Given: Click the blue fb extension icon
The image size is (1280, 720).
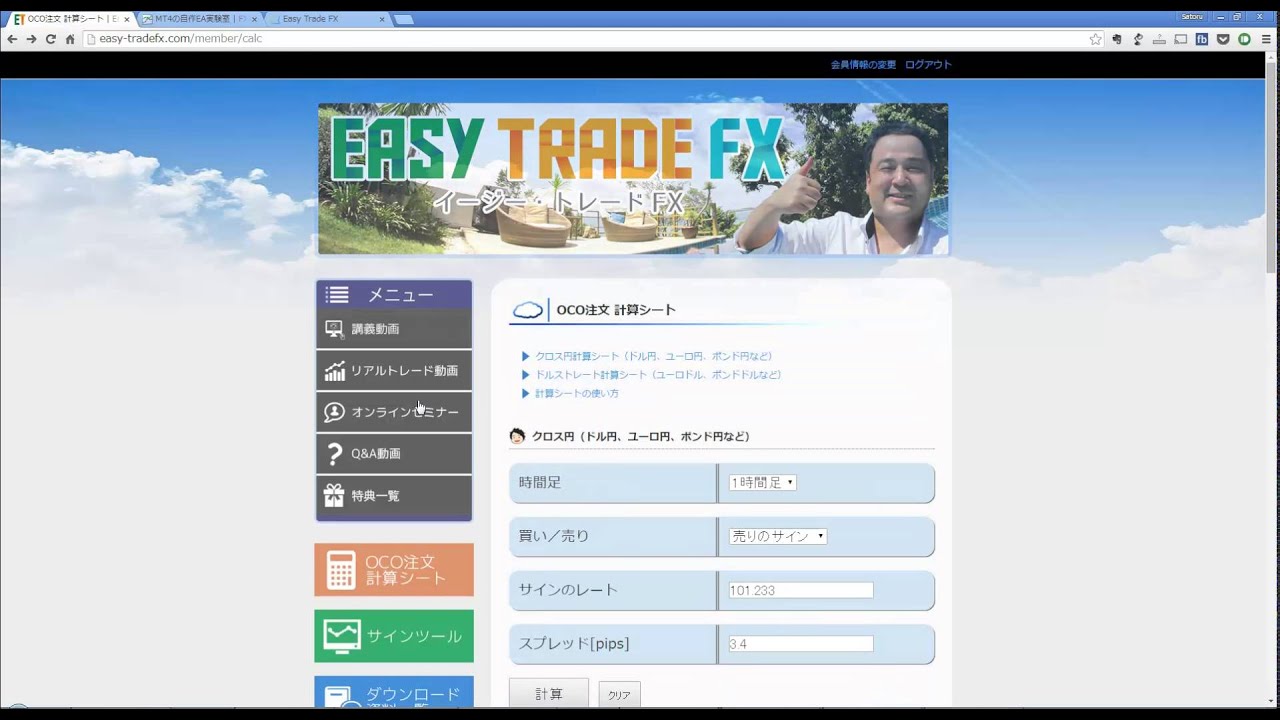Looking at the screenshot, I should click(x=1201, y=39).
